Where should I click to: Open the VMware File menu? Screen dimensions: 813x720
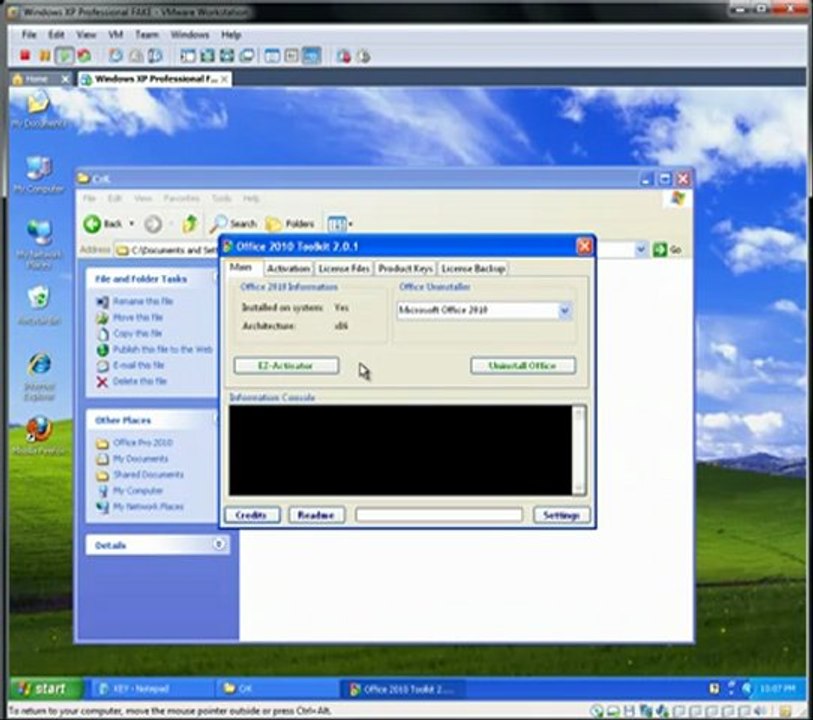(29, 35)
